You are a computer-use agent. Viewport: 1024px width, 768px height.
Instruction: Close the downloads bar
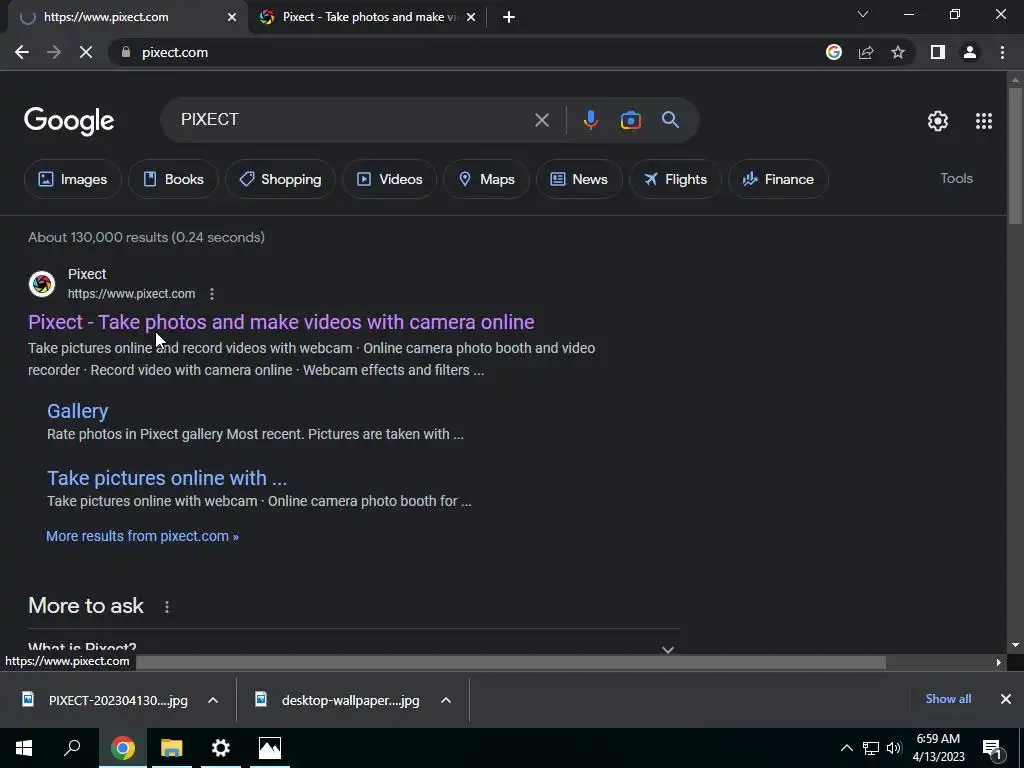tap(1006, 699)
